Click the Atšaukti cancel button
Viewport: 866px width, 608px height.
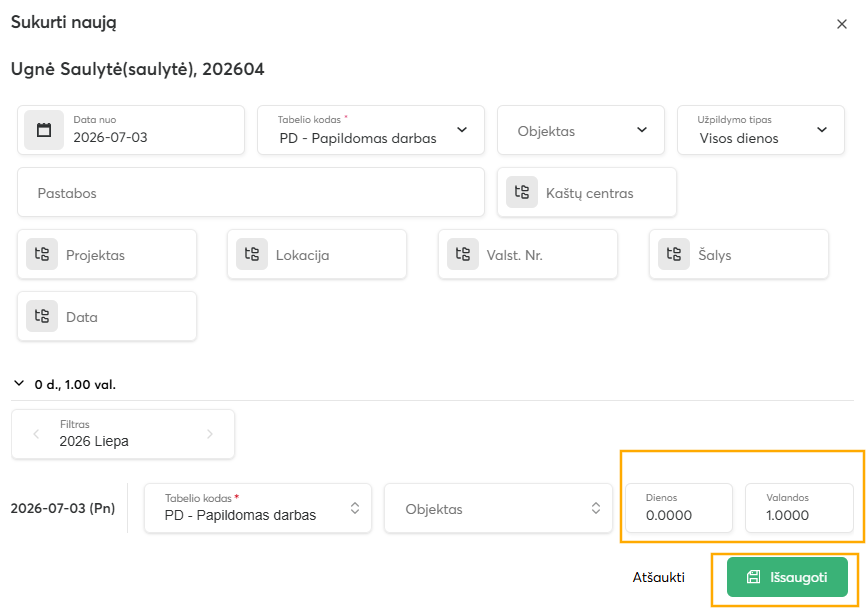coord(658,577)
